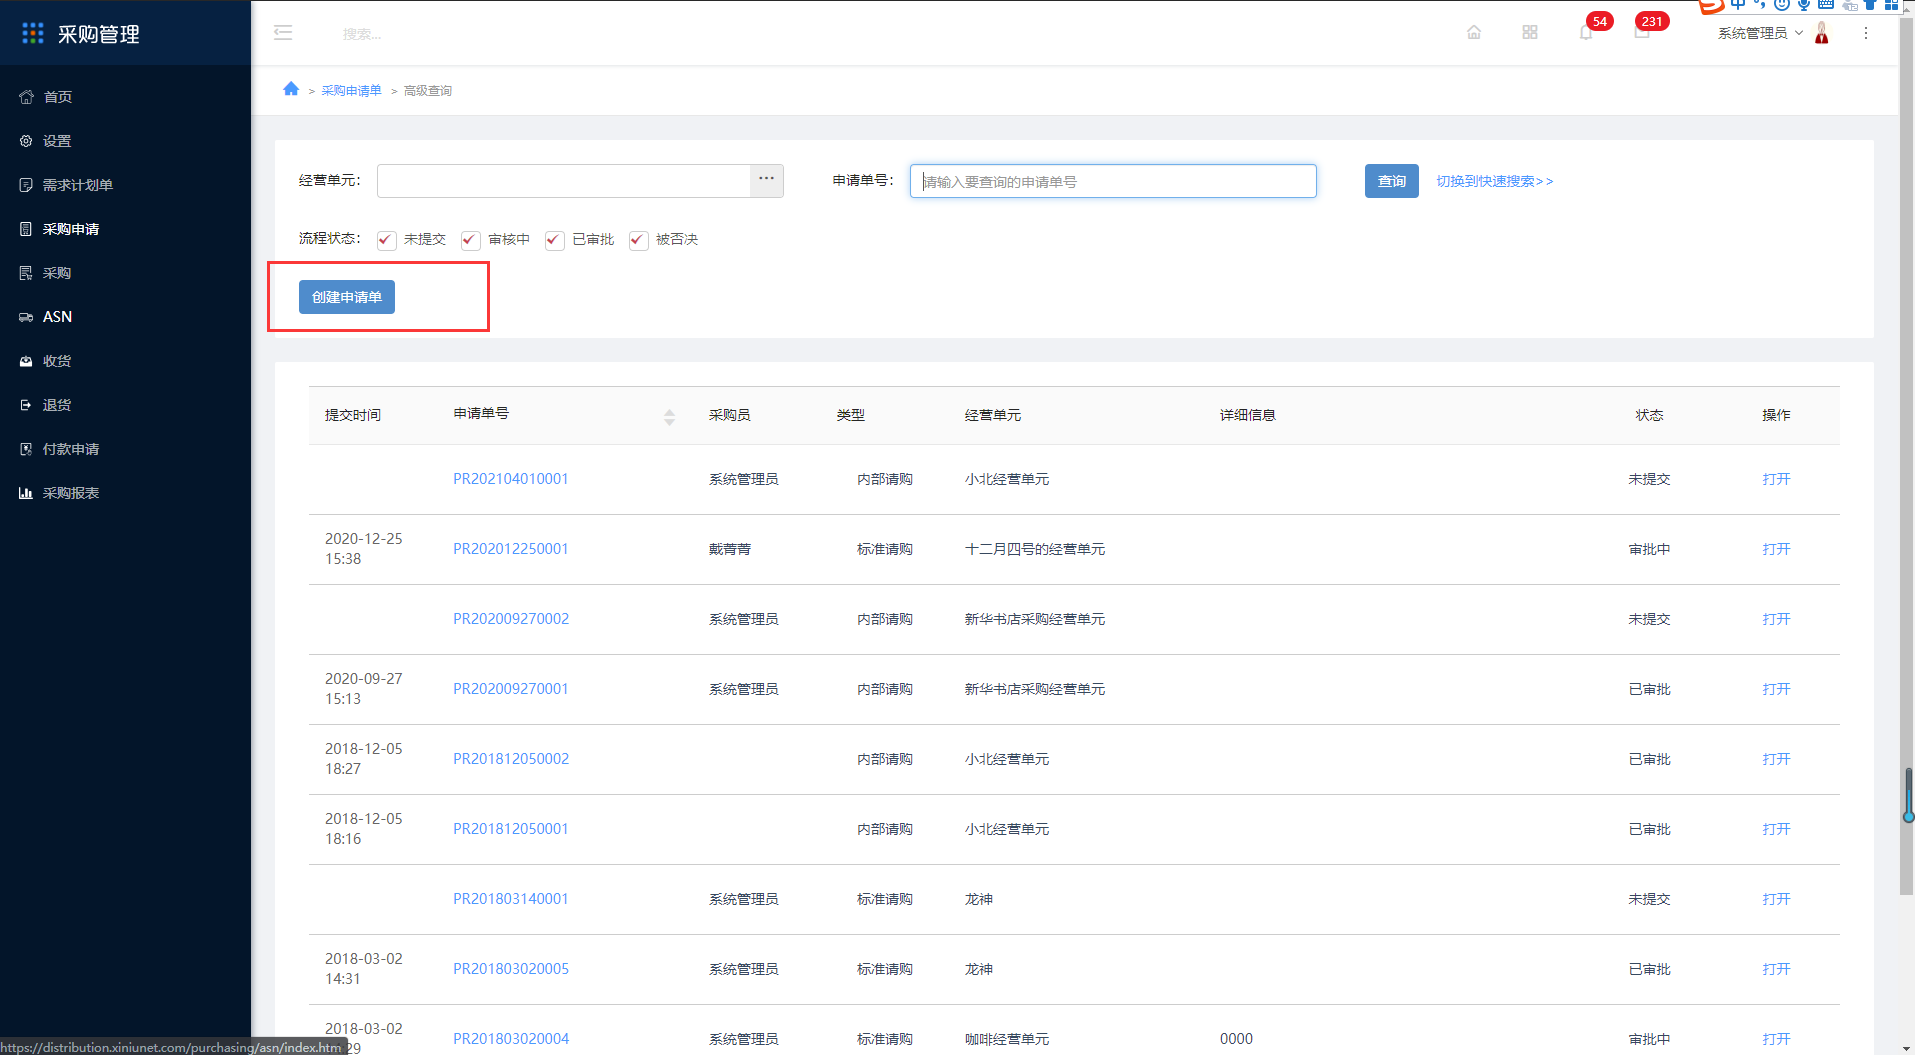1915x1055 pixels.
Task: Open the apps grid icon in header
Action: click(1530, 33)
